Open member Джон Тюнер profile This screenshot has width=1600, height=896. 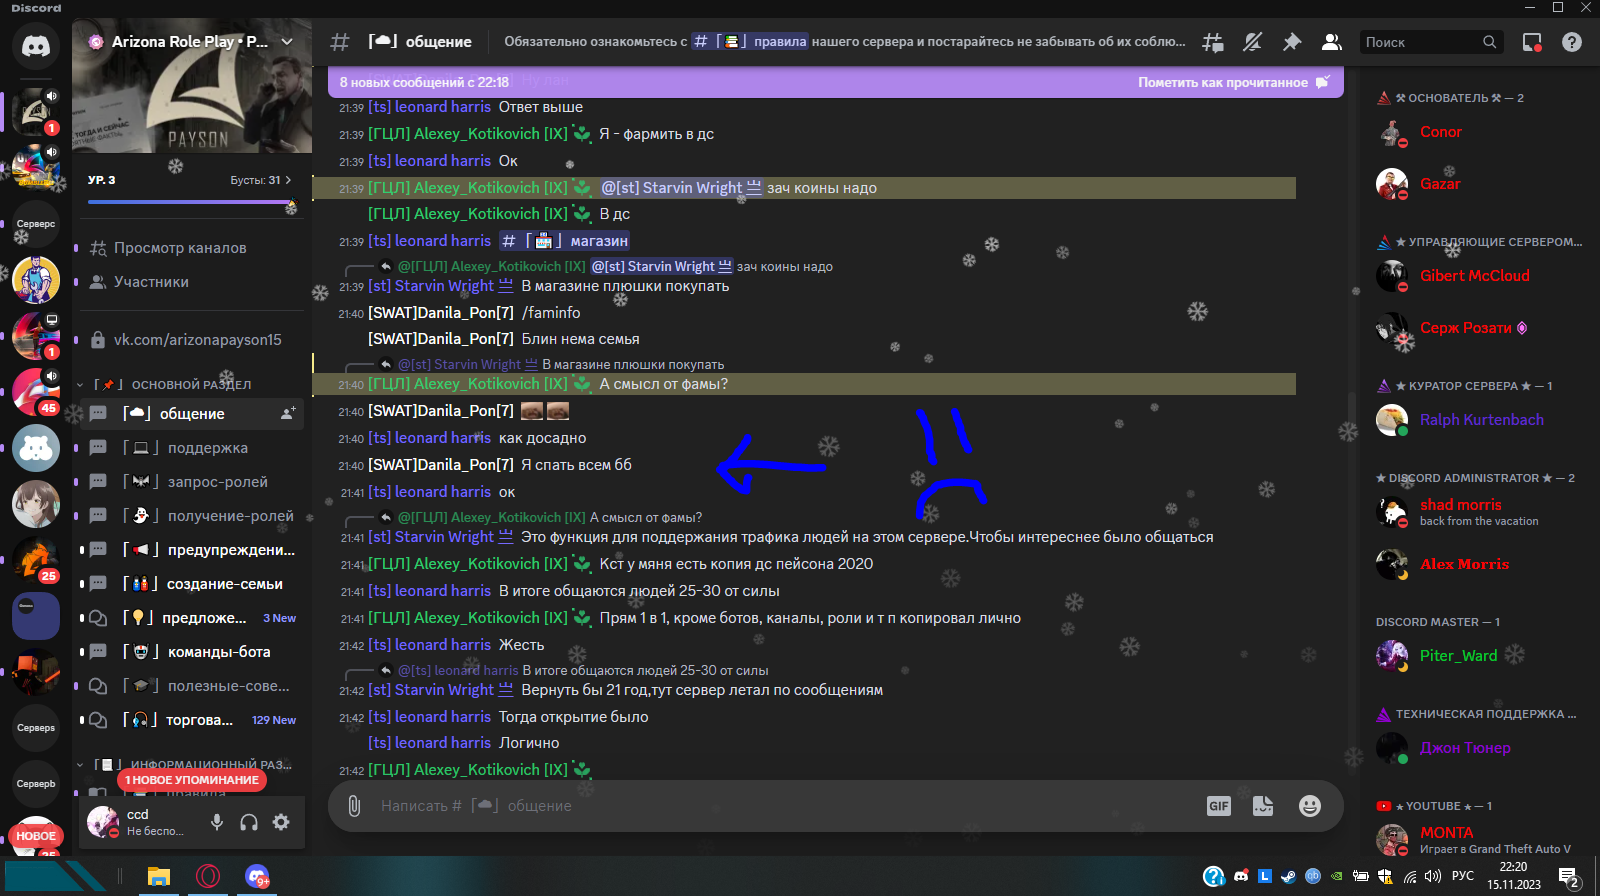pos(1474,748)
